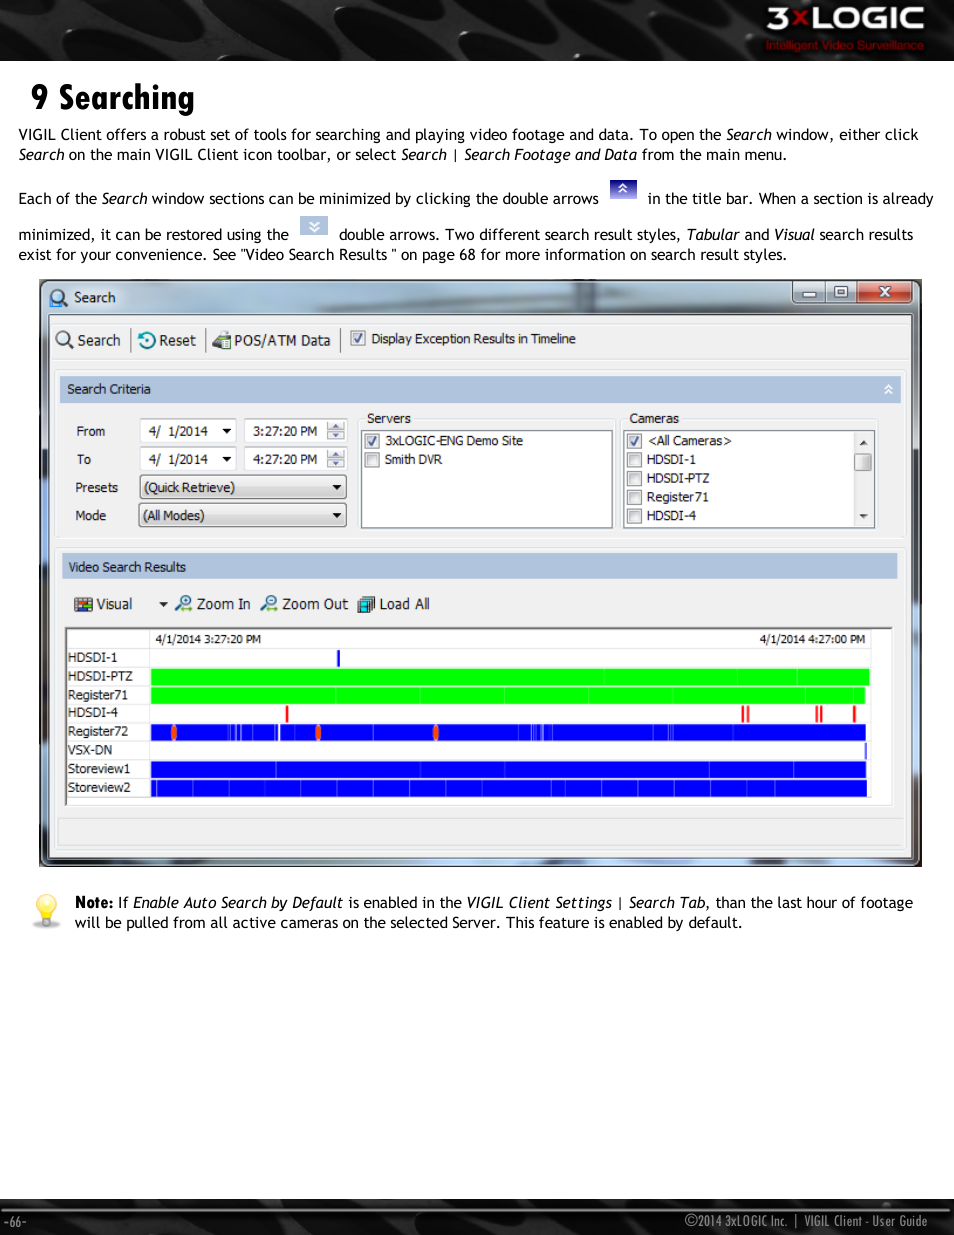The height and width of the screenshot is (1235, 954).
Task: Open the Presets (Quick Retrieve) dropdown
Action: tap(243, 487)
